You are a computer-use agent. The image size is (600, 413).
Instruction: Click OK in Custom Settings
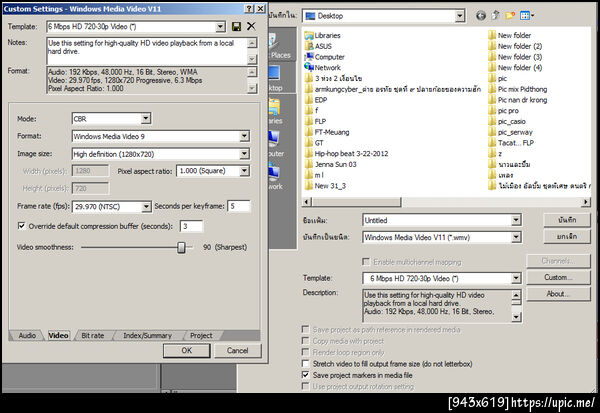pyautogui.click(x=187, y=350)
